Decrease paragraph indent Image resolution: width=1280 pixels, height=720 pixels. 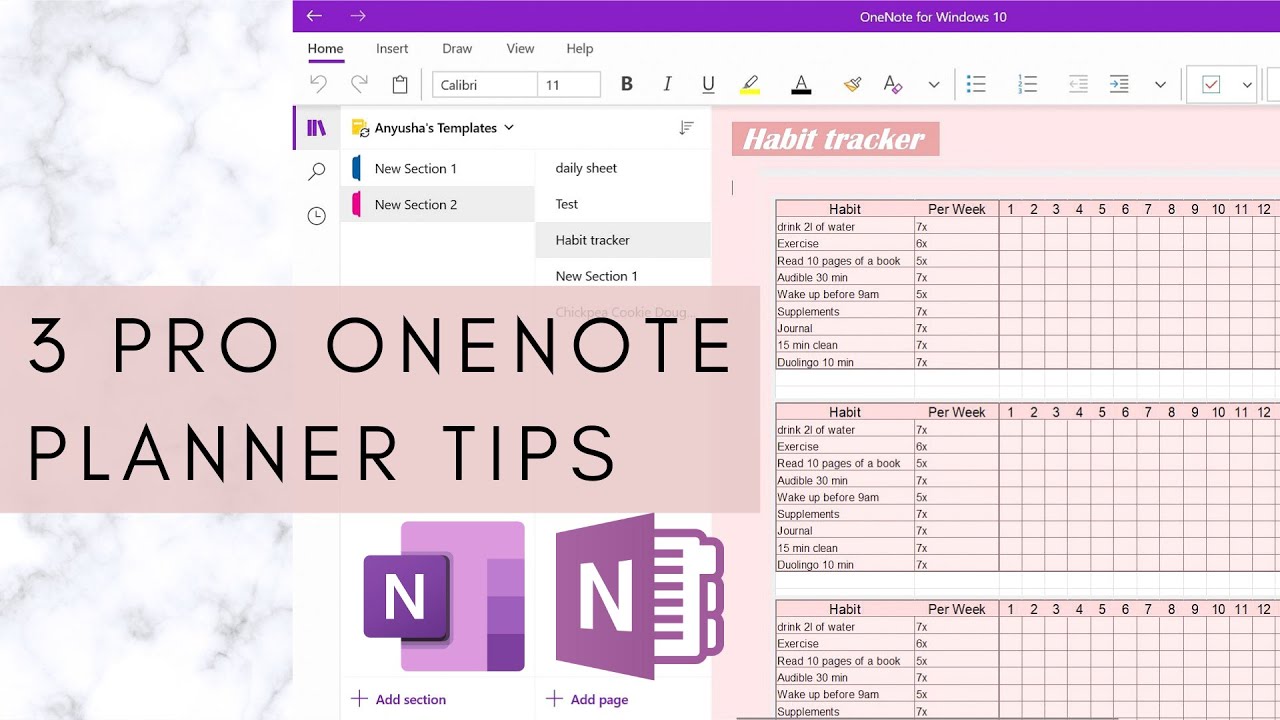1078,85
